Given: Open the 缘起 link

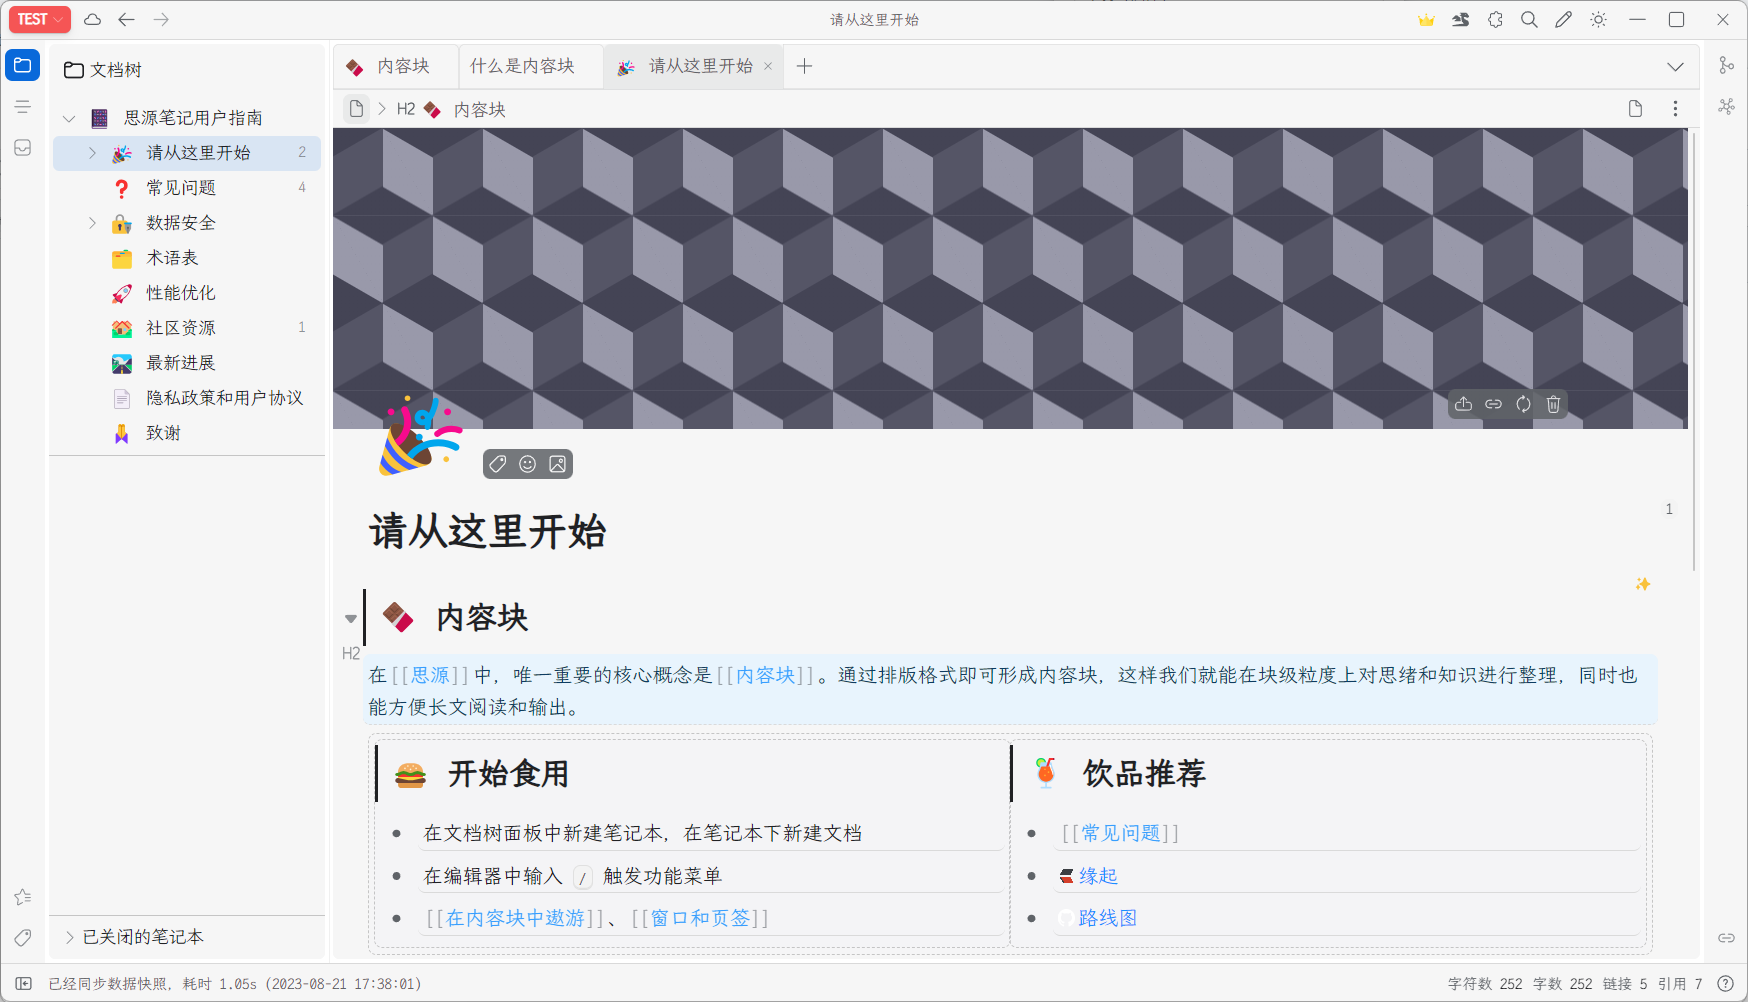Looking at the screenshot, I should [1100, 875].
